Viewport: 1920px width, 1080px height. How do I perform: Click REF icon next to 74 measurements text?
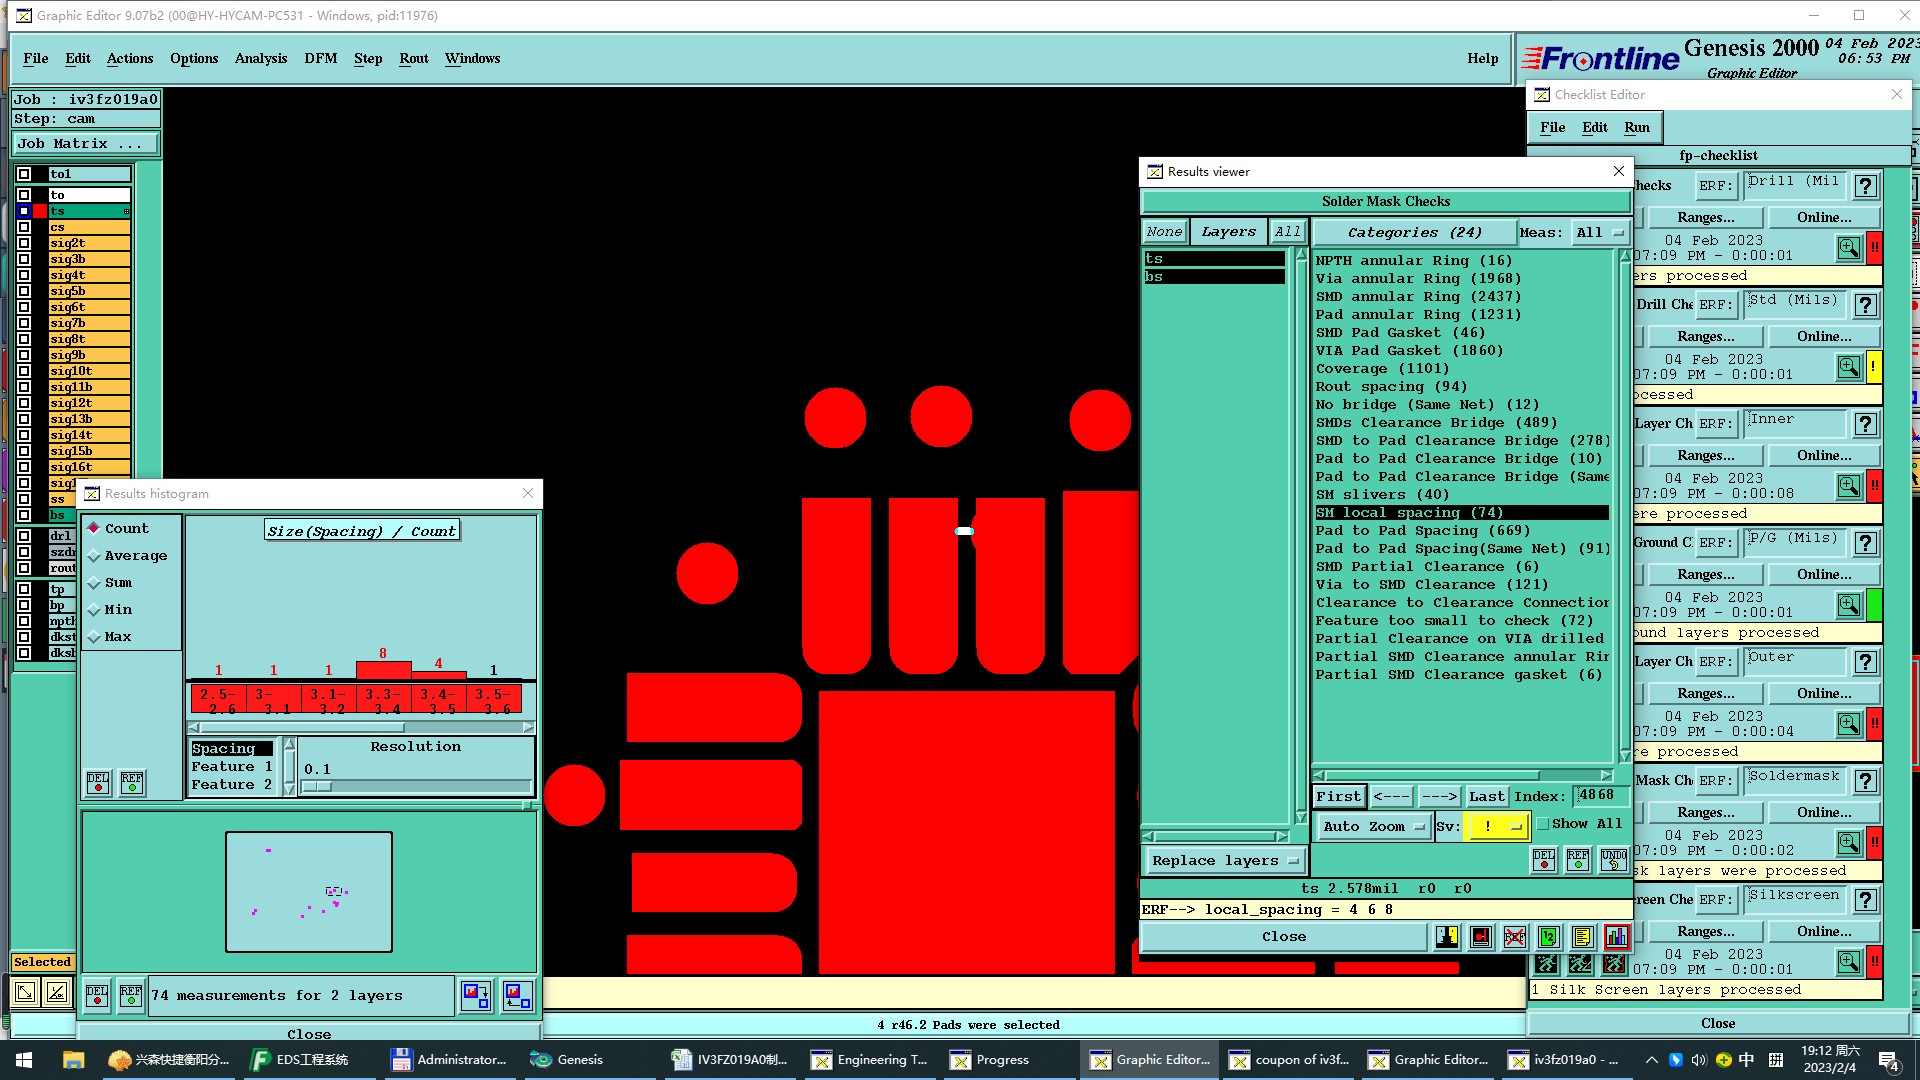point(131,996)
